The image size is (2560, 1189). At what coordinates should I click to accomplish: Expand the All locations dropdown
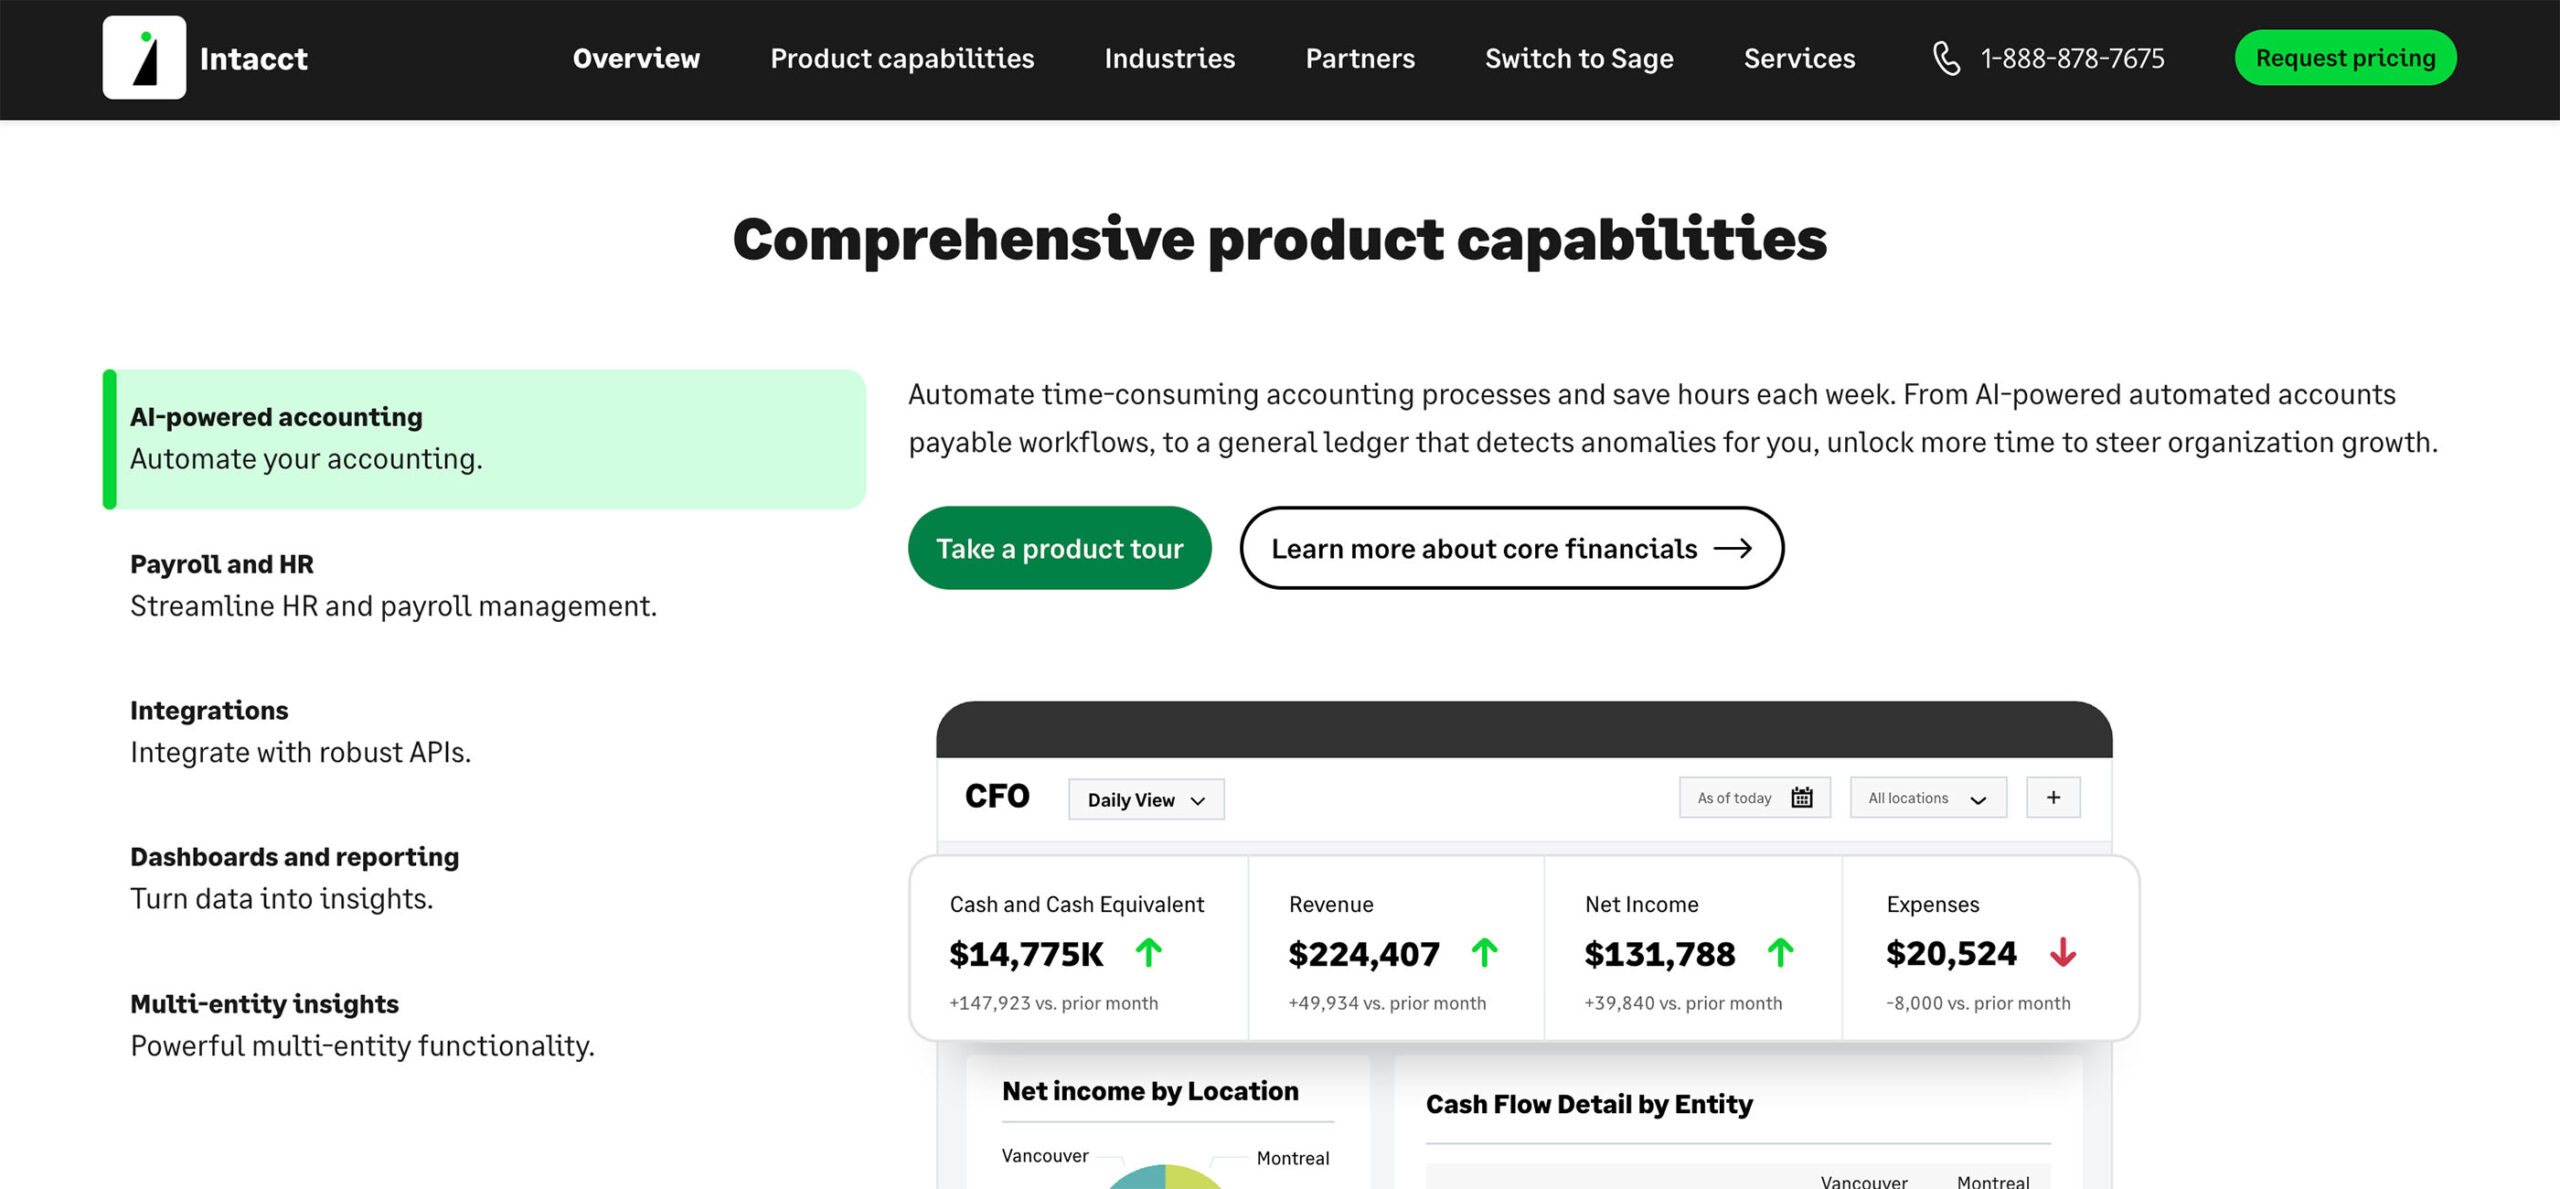[x=1928, y=797]
